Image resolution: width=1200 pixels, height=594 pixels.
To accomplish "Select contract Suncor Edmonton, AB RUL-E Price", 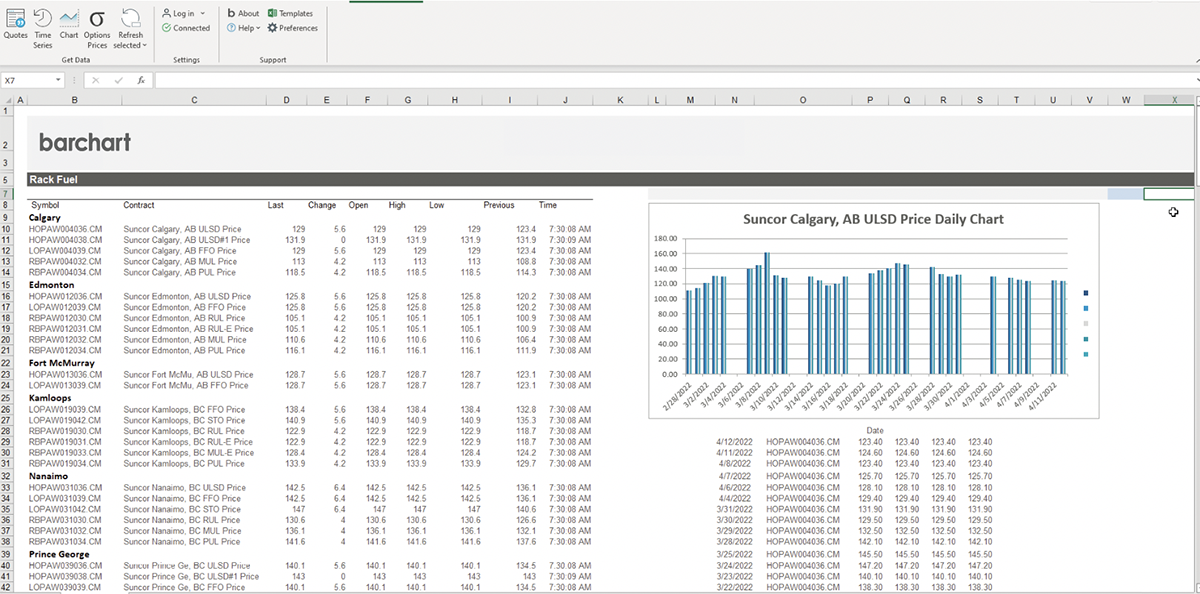I will pos(188,329).
